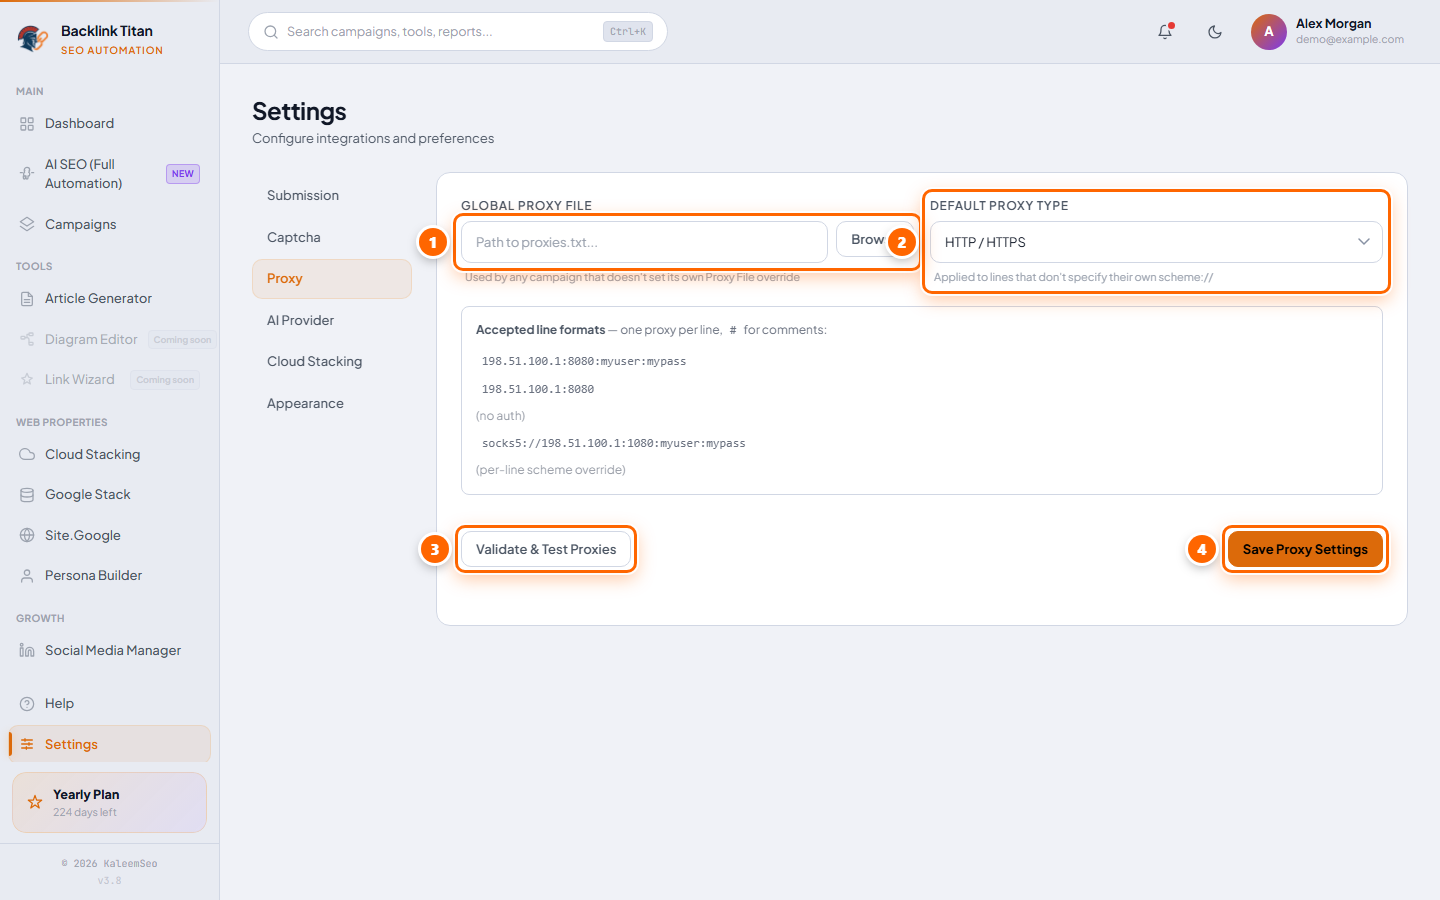Click the Persona Builder person icon

(x=27, y=576)
